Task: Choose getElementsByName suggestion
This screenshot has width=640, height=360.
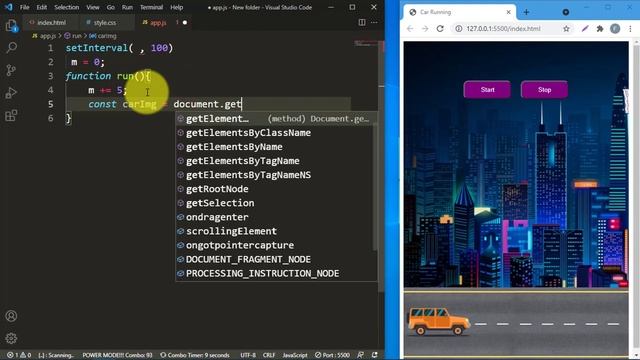Action: coord(276,147)
